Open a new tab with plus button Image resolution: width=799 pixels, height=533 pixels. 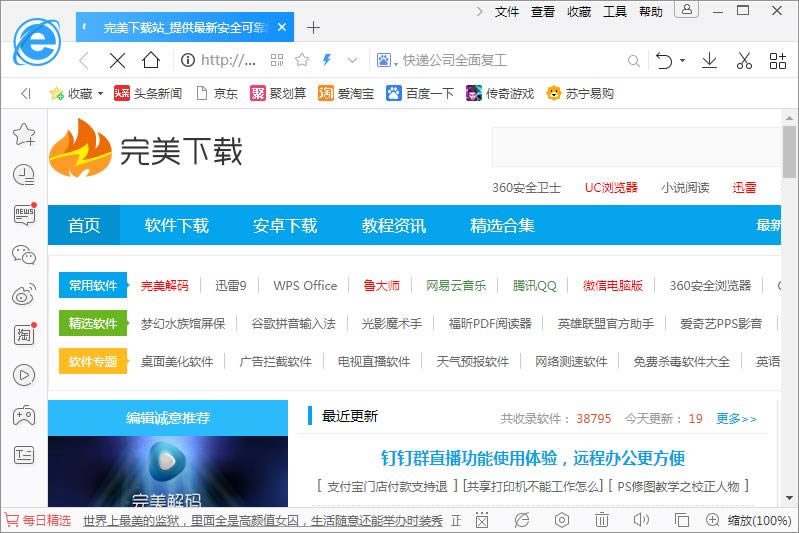313,27
